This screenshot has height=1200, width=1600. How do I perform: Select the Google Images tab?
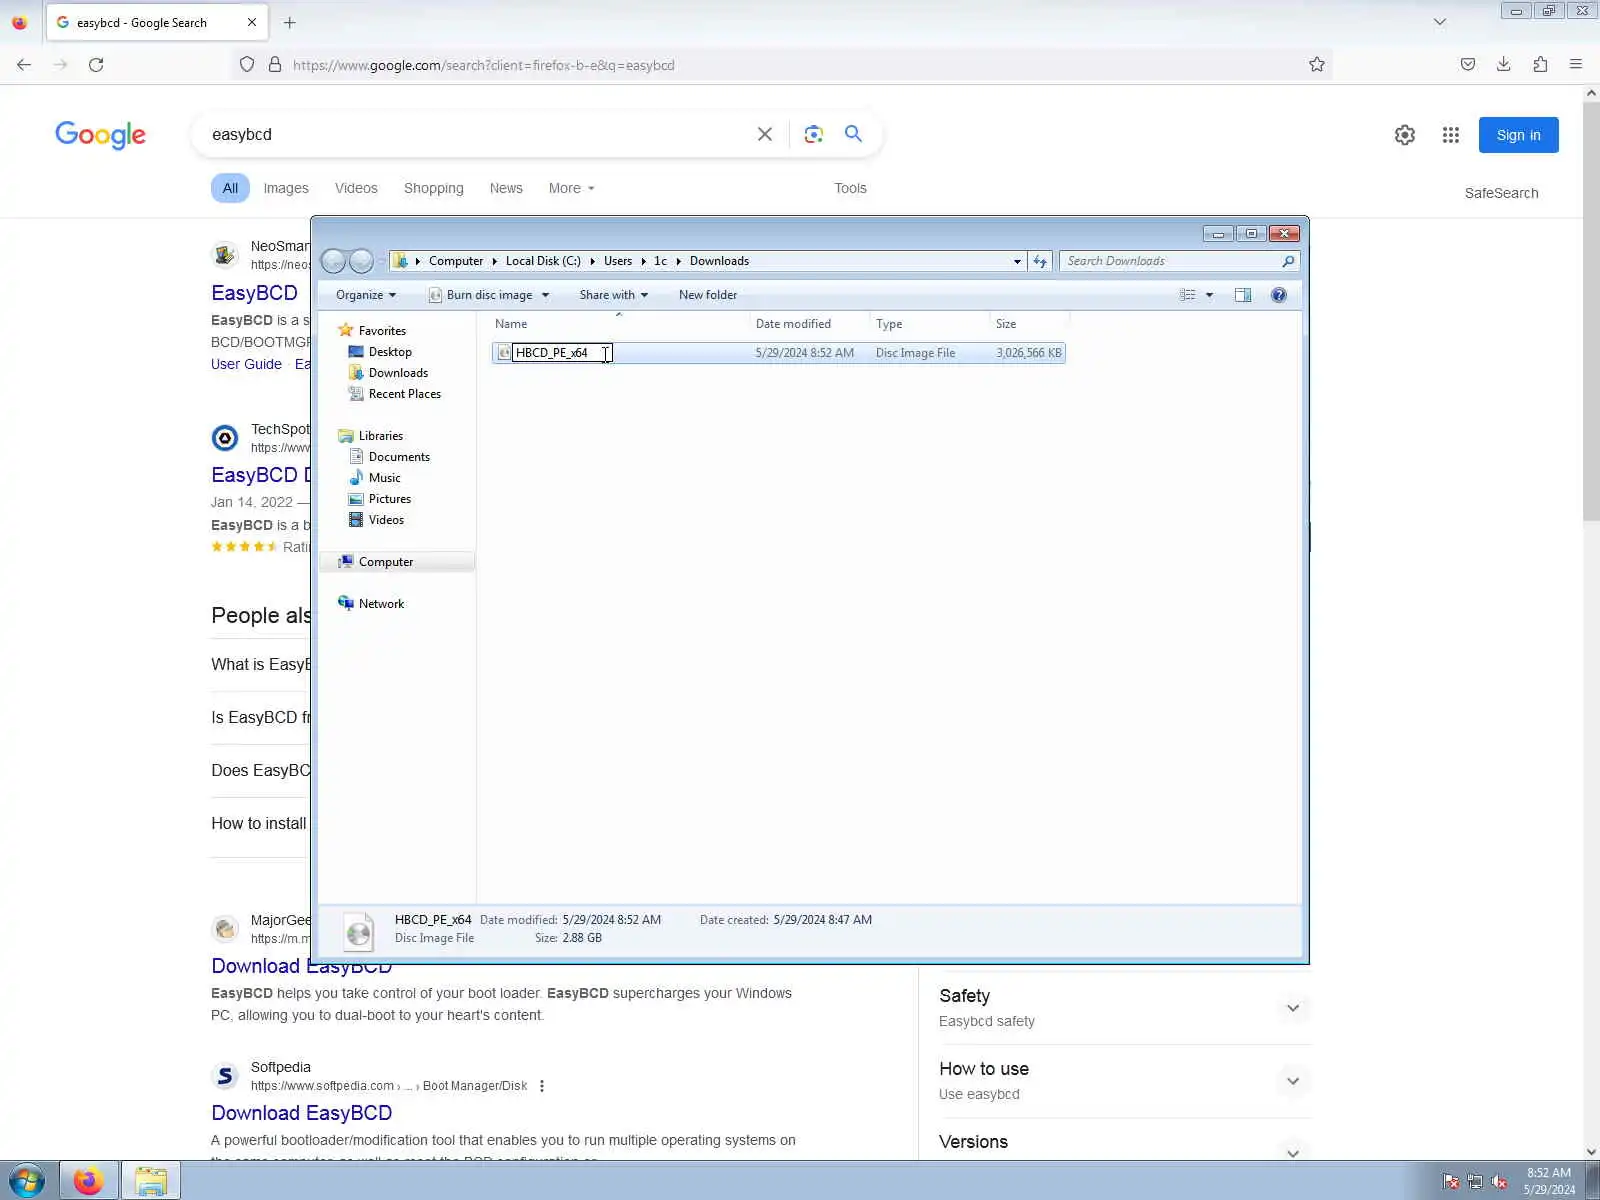(x=286, y=188)
